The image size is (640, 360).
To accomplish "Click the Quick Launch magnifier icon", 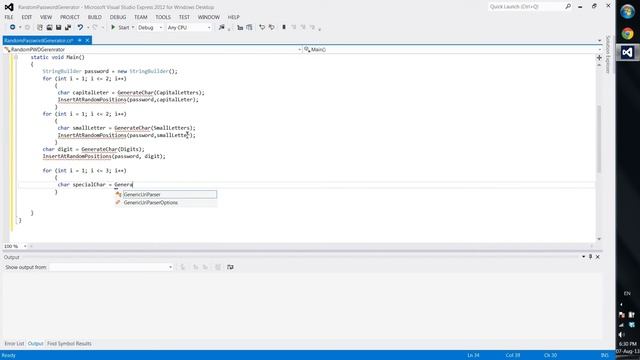I will (568, 7).
